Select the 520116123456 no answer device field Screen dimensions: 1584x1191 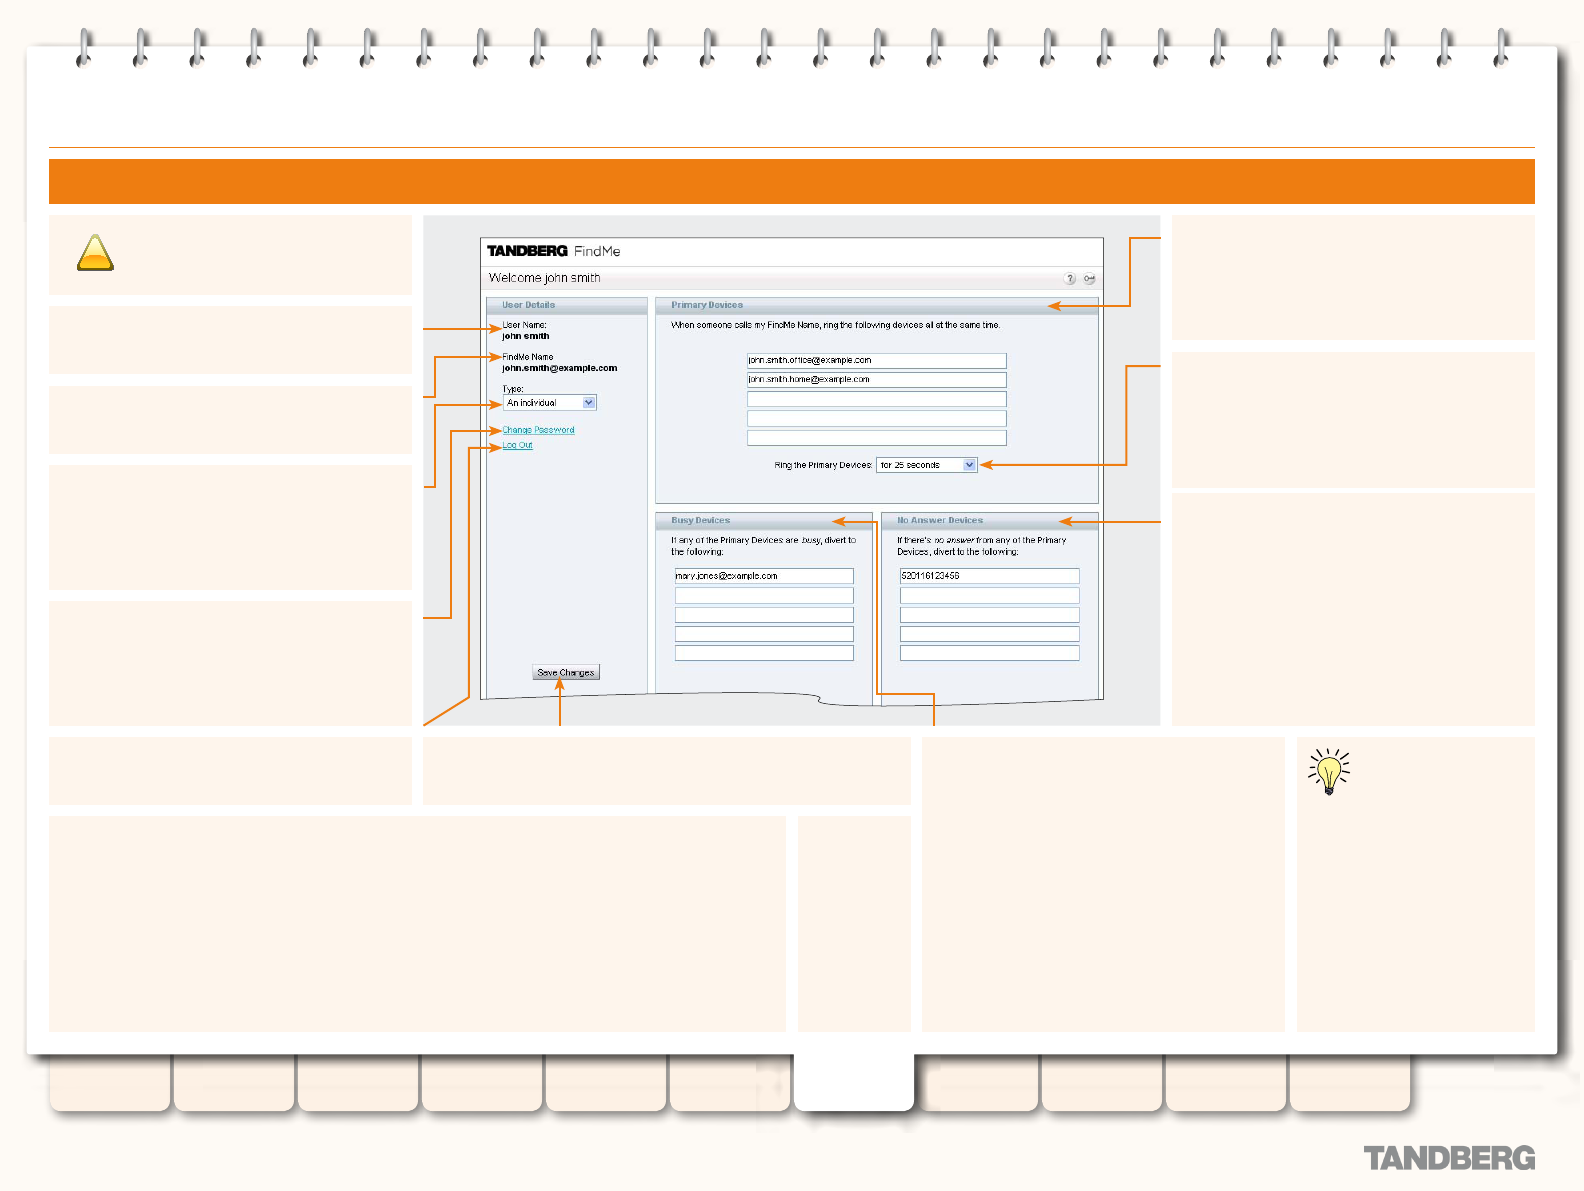990,576
